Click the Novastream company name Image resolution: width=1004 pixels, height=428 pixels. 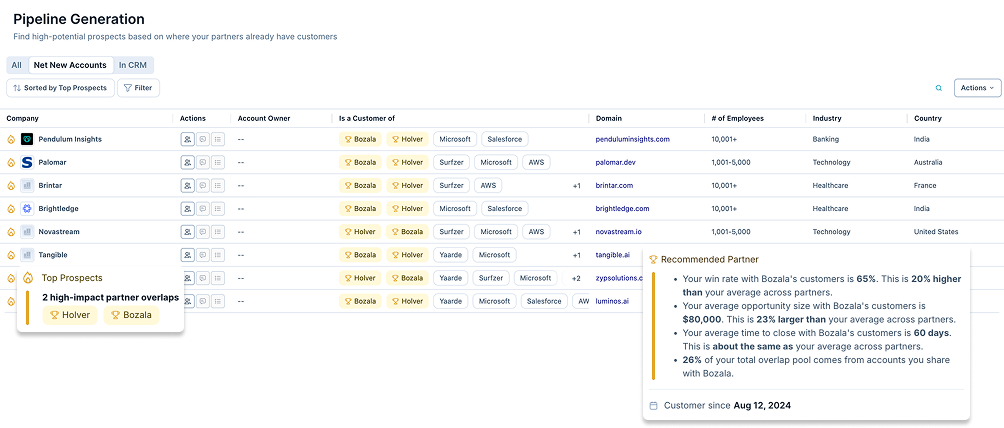59,231
